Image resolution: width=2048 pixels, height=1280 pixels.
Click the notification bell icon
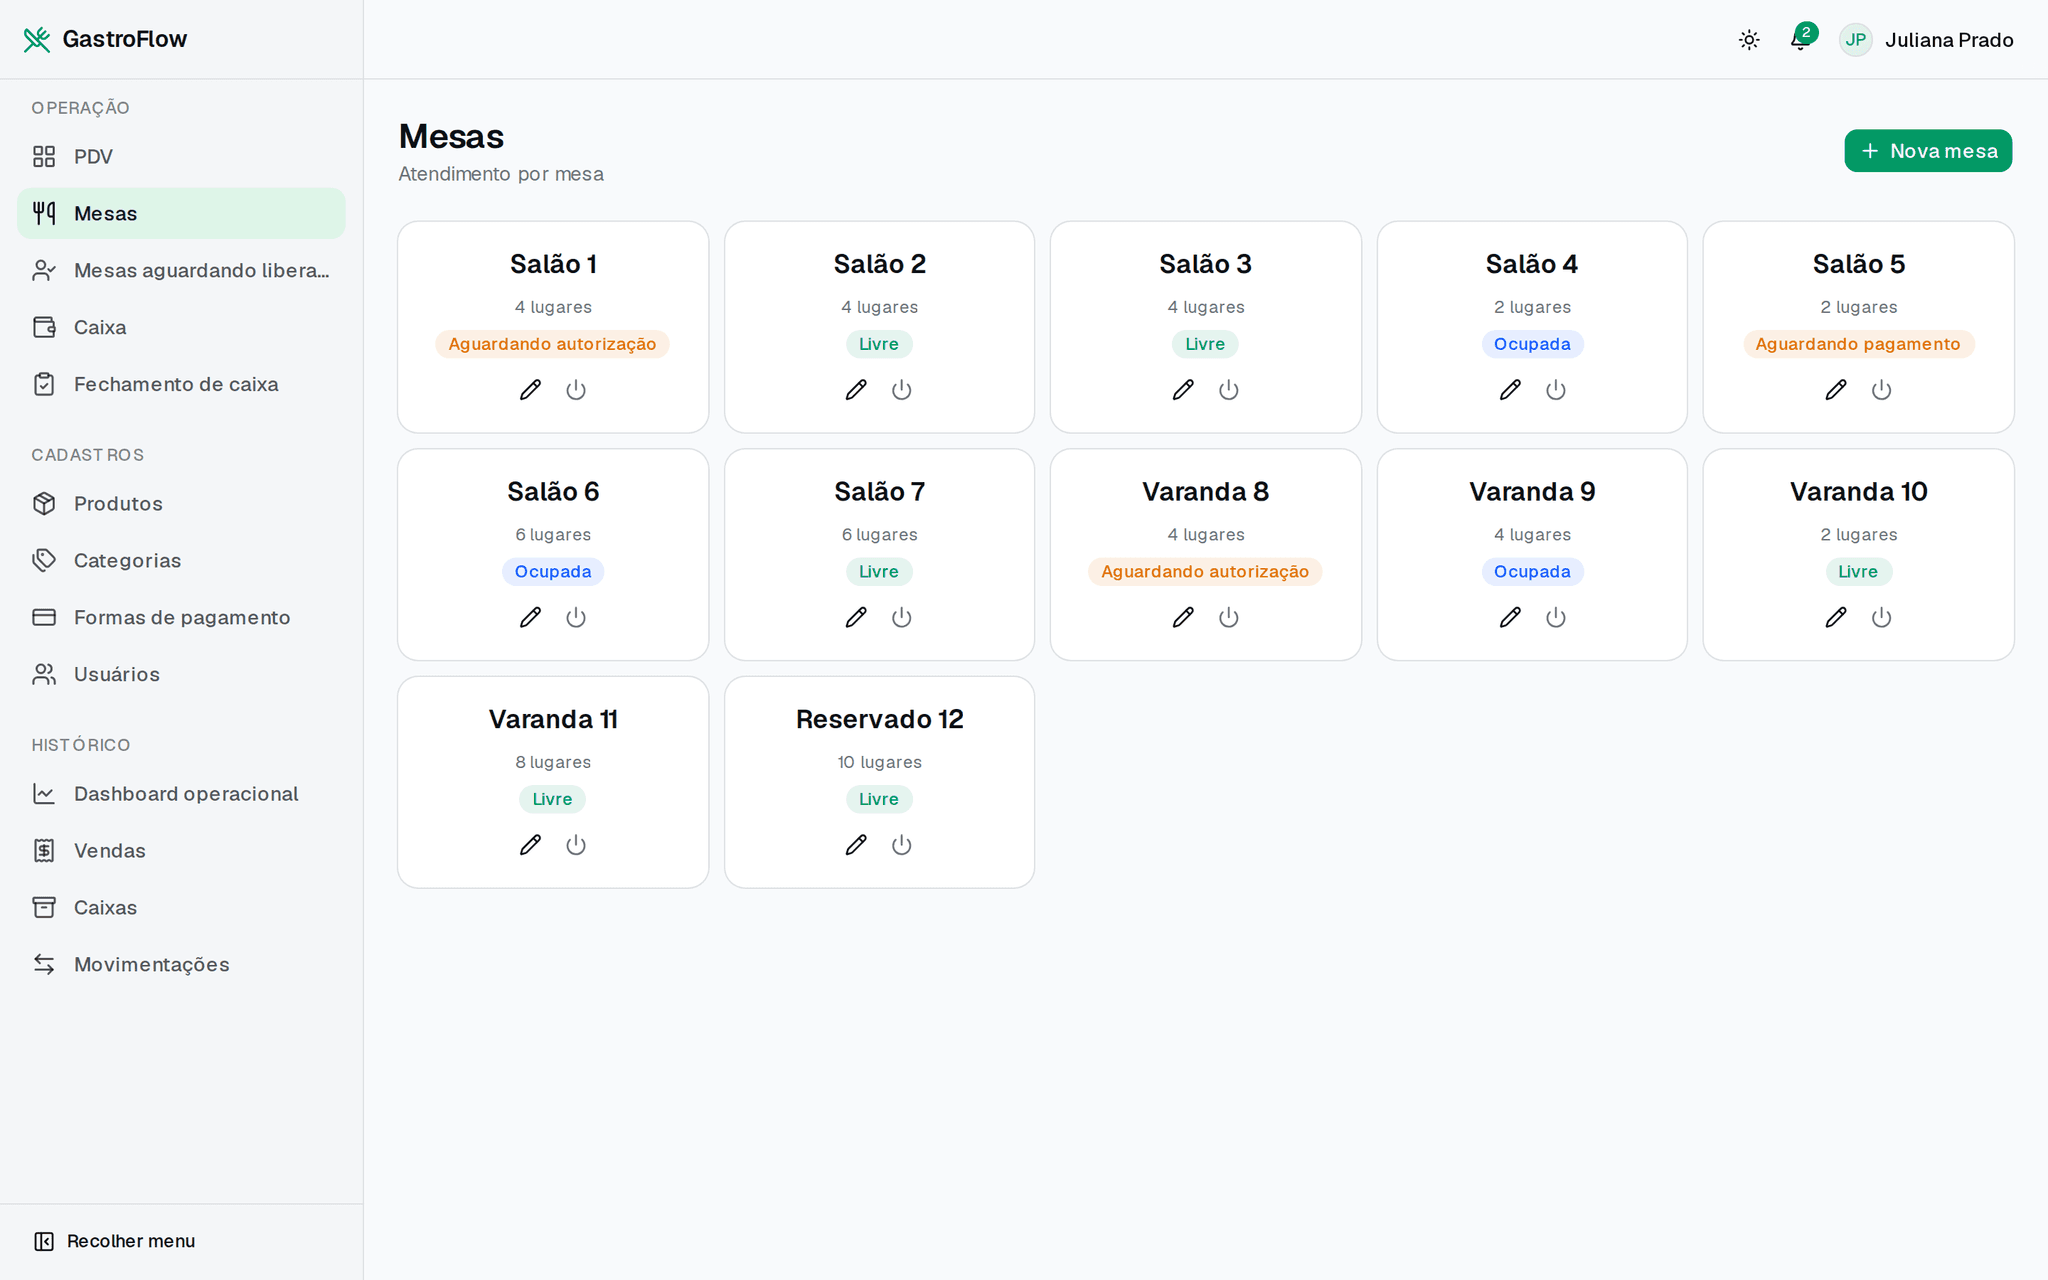click(x=1800, y=40)
